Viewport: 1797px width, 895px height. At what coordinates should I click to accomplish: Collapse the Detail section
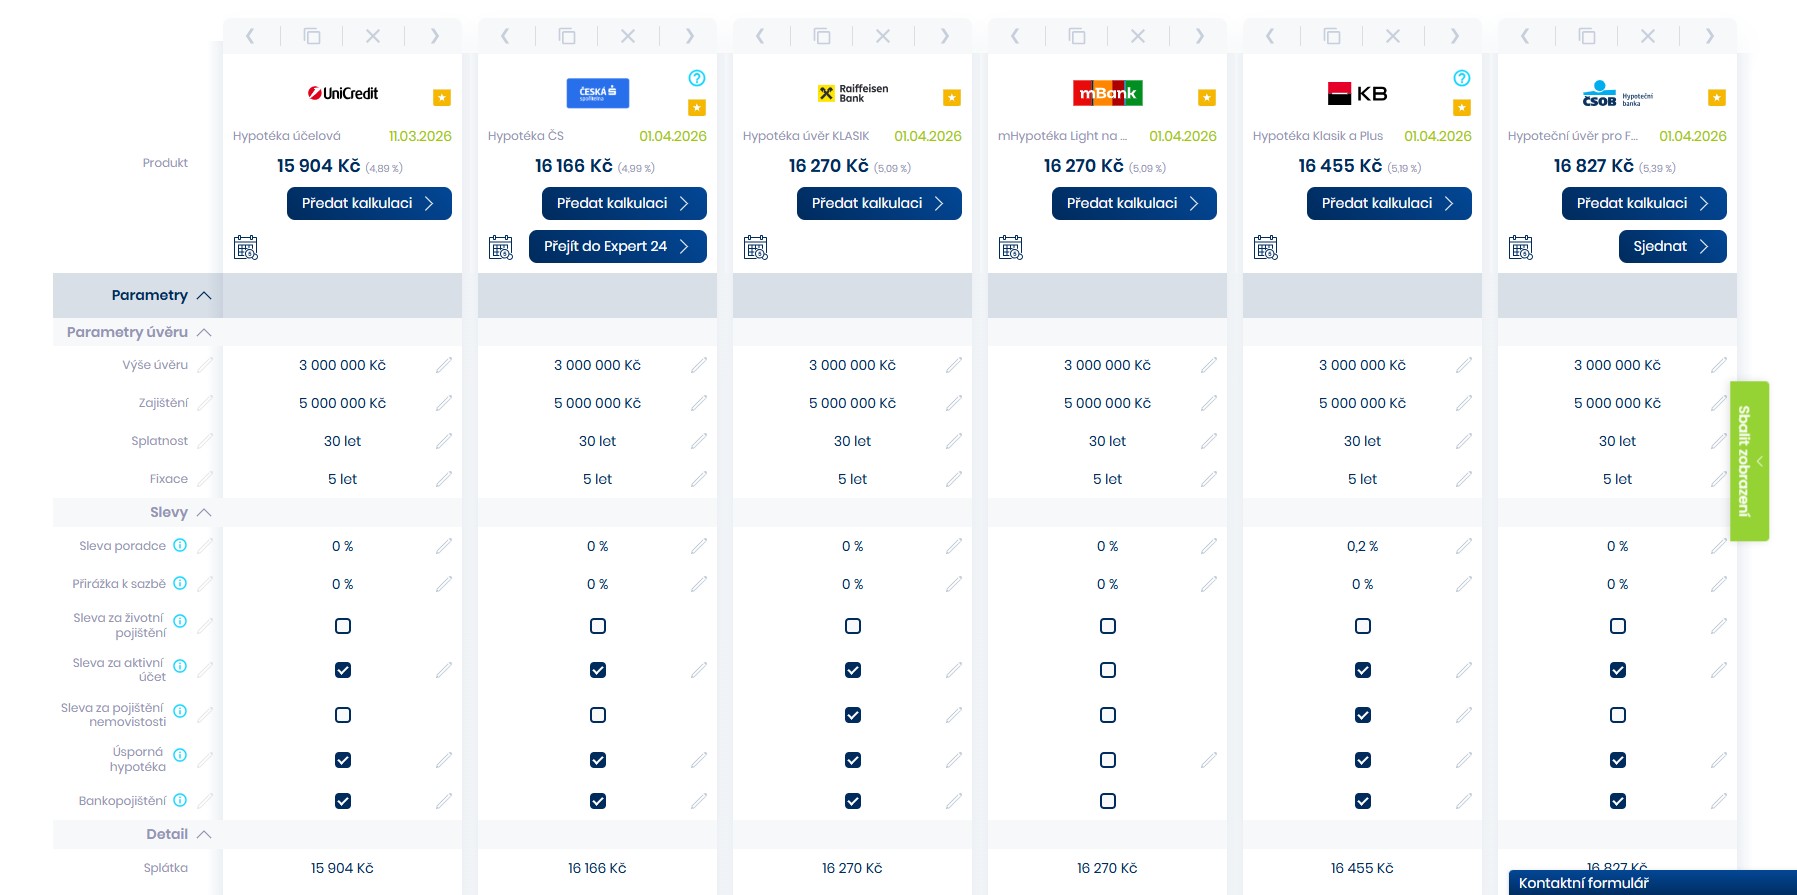[x=204, y=835]
